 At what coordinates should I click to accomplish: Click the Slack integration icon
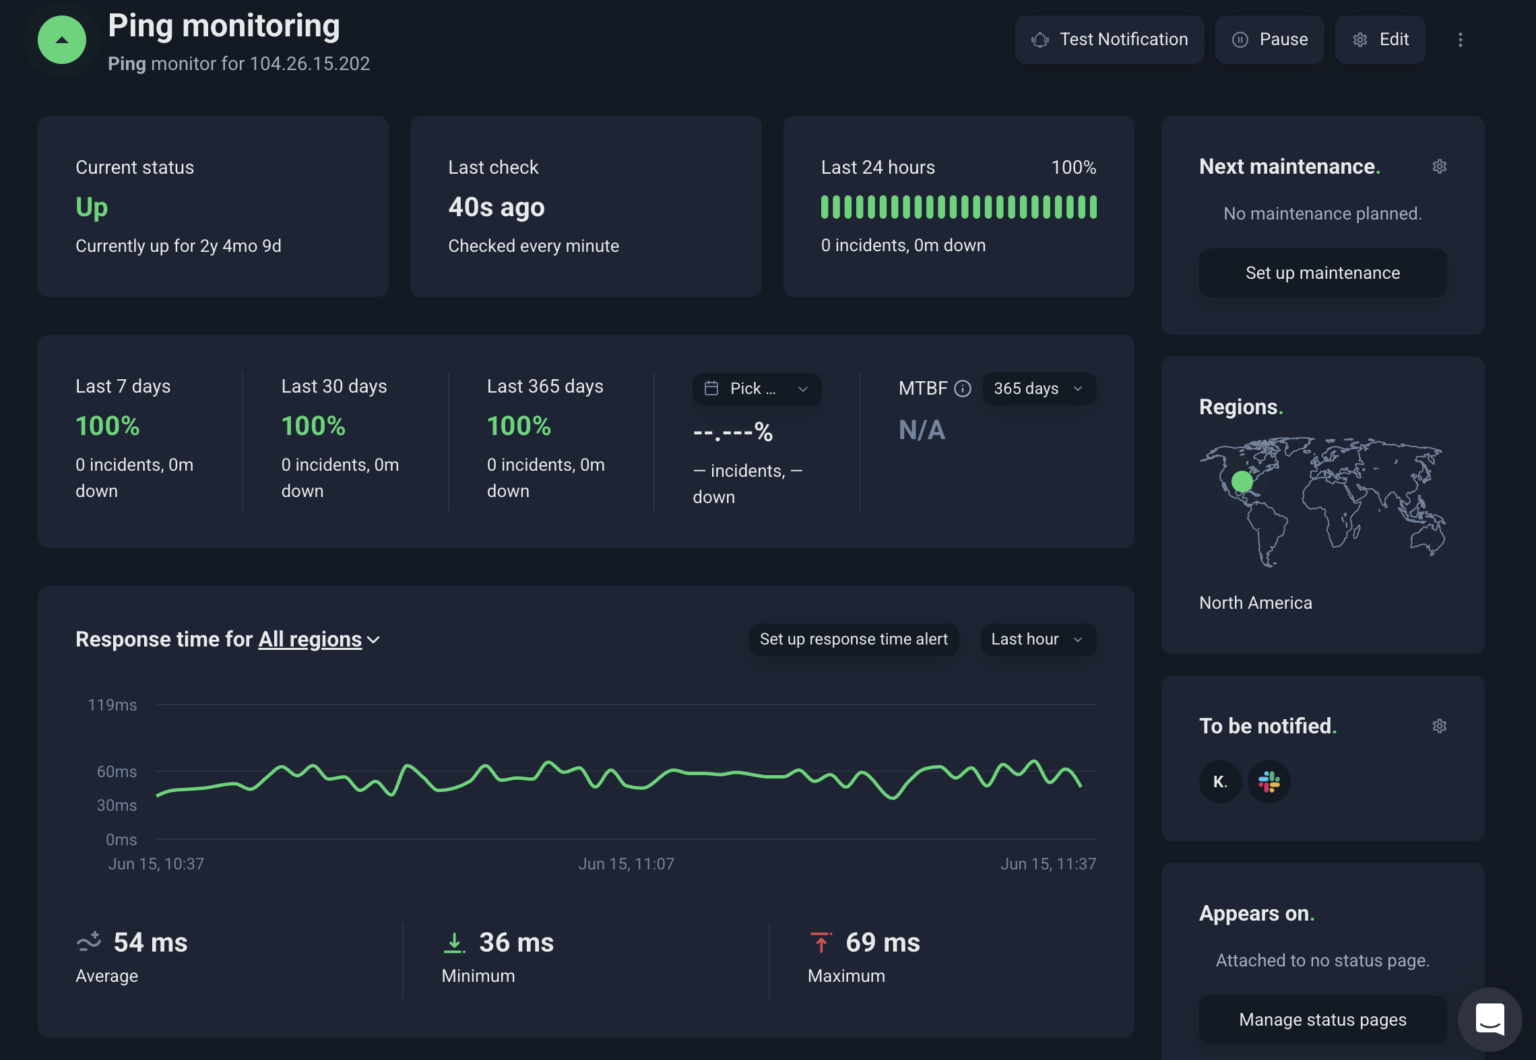coord(1269,782)
